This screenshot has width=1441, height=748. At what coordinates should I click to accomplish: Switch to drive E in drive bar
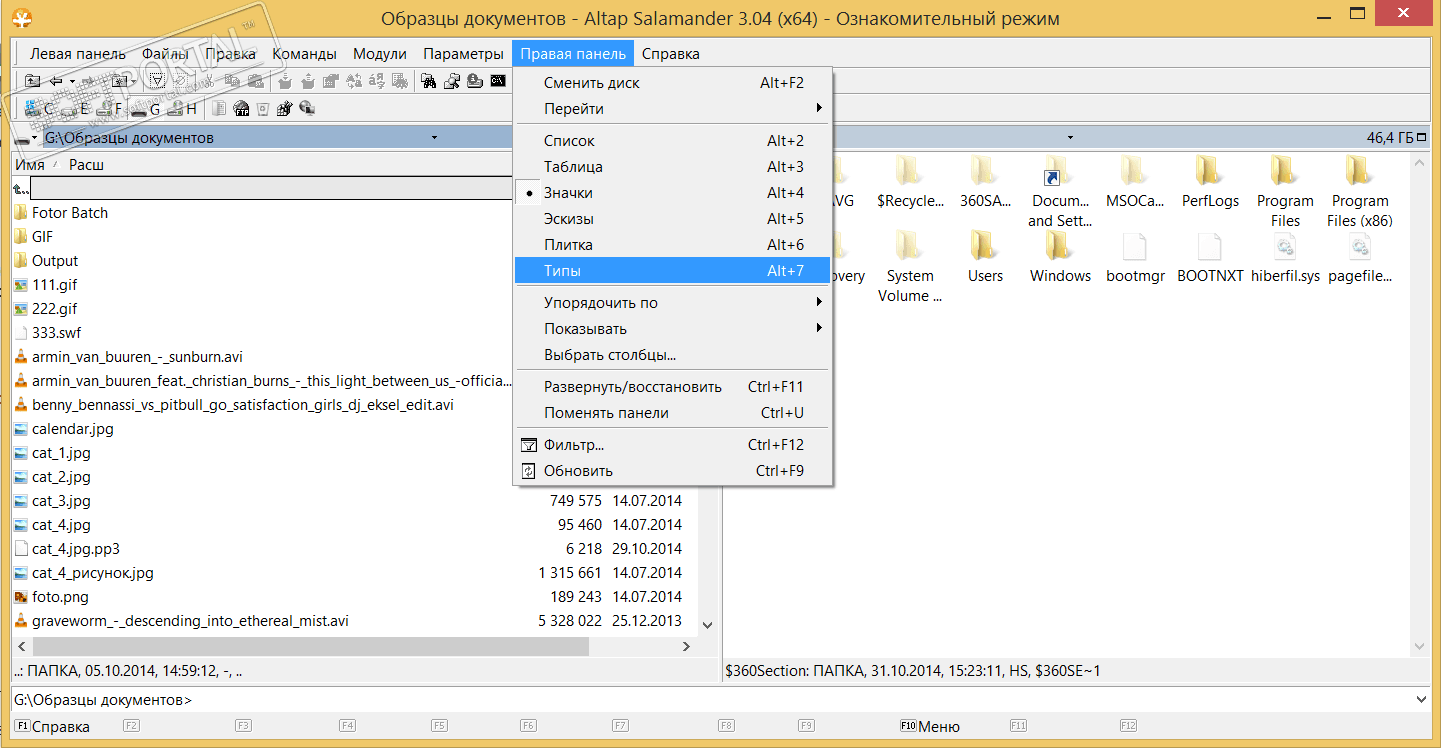(76, 109)
